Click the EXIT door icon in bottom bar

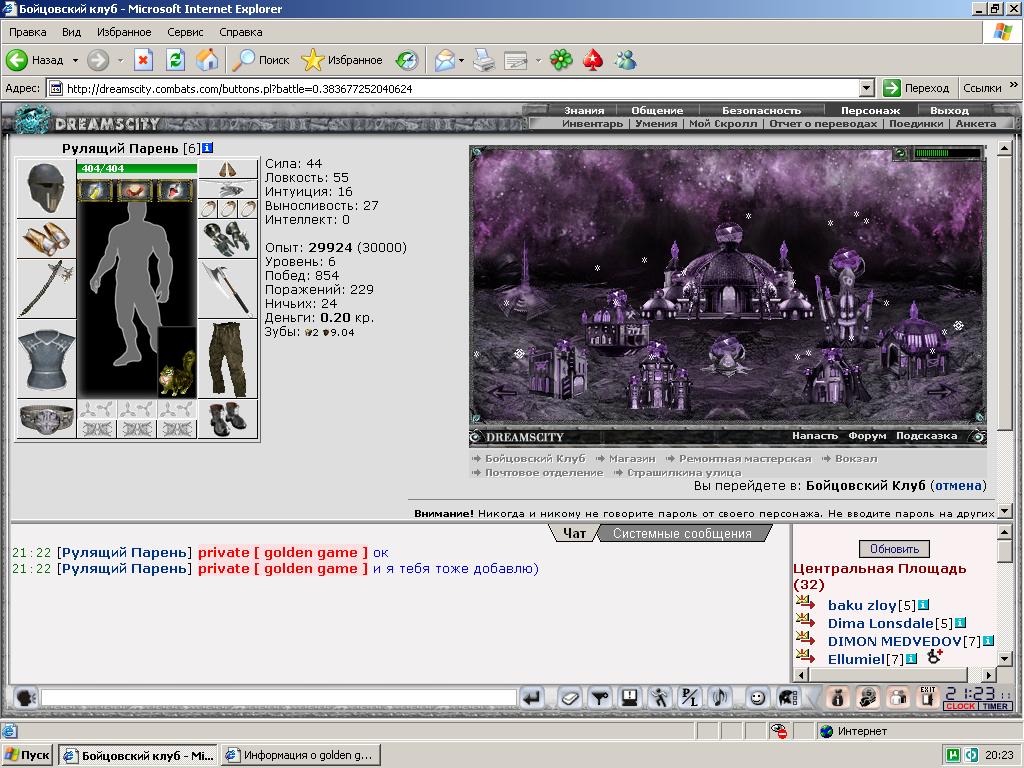(927, 697)
